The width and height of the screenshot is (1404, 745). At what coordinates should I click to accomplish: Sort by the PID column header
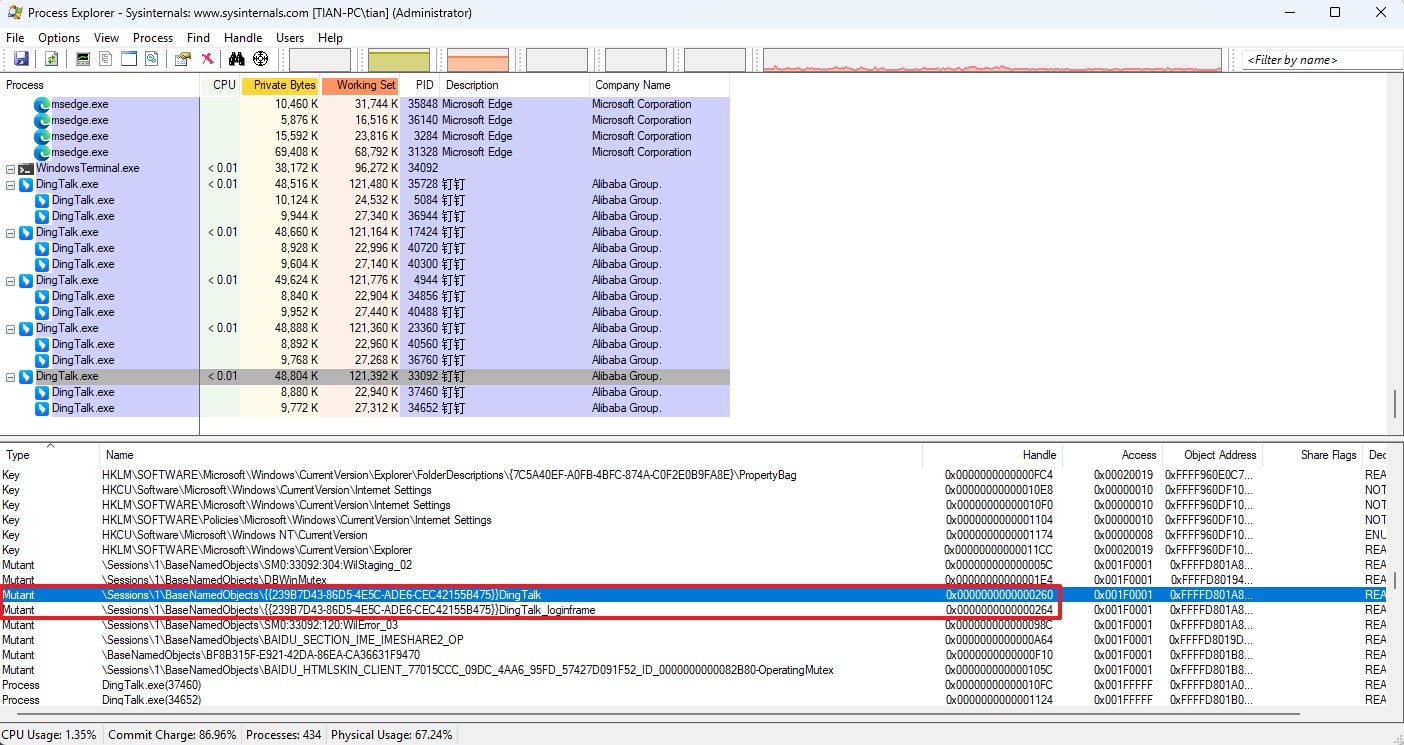click(421, 85)
